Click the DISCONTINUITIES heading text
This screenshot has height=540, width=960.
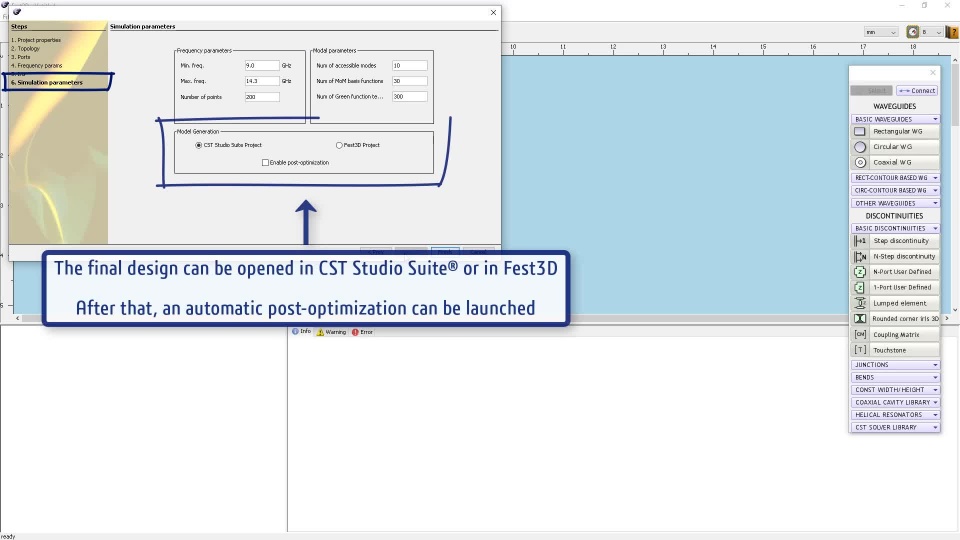click(x=894, y=216)
